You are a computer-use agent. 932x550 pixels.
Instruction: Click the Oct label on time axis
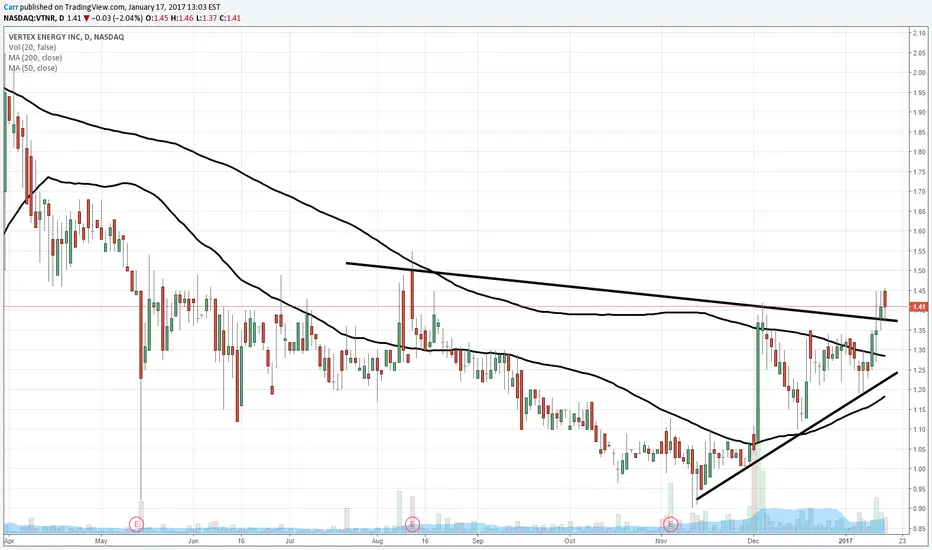tap(569, 541)
